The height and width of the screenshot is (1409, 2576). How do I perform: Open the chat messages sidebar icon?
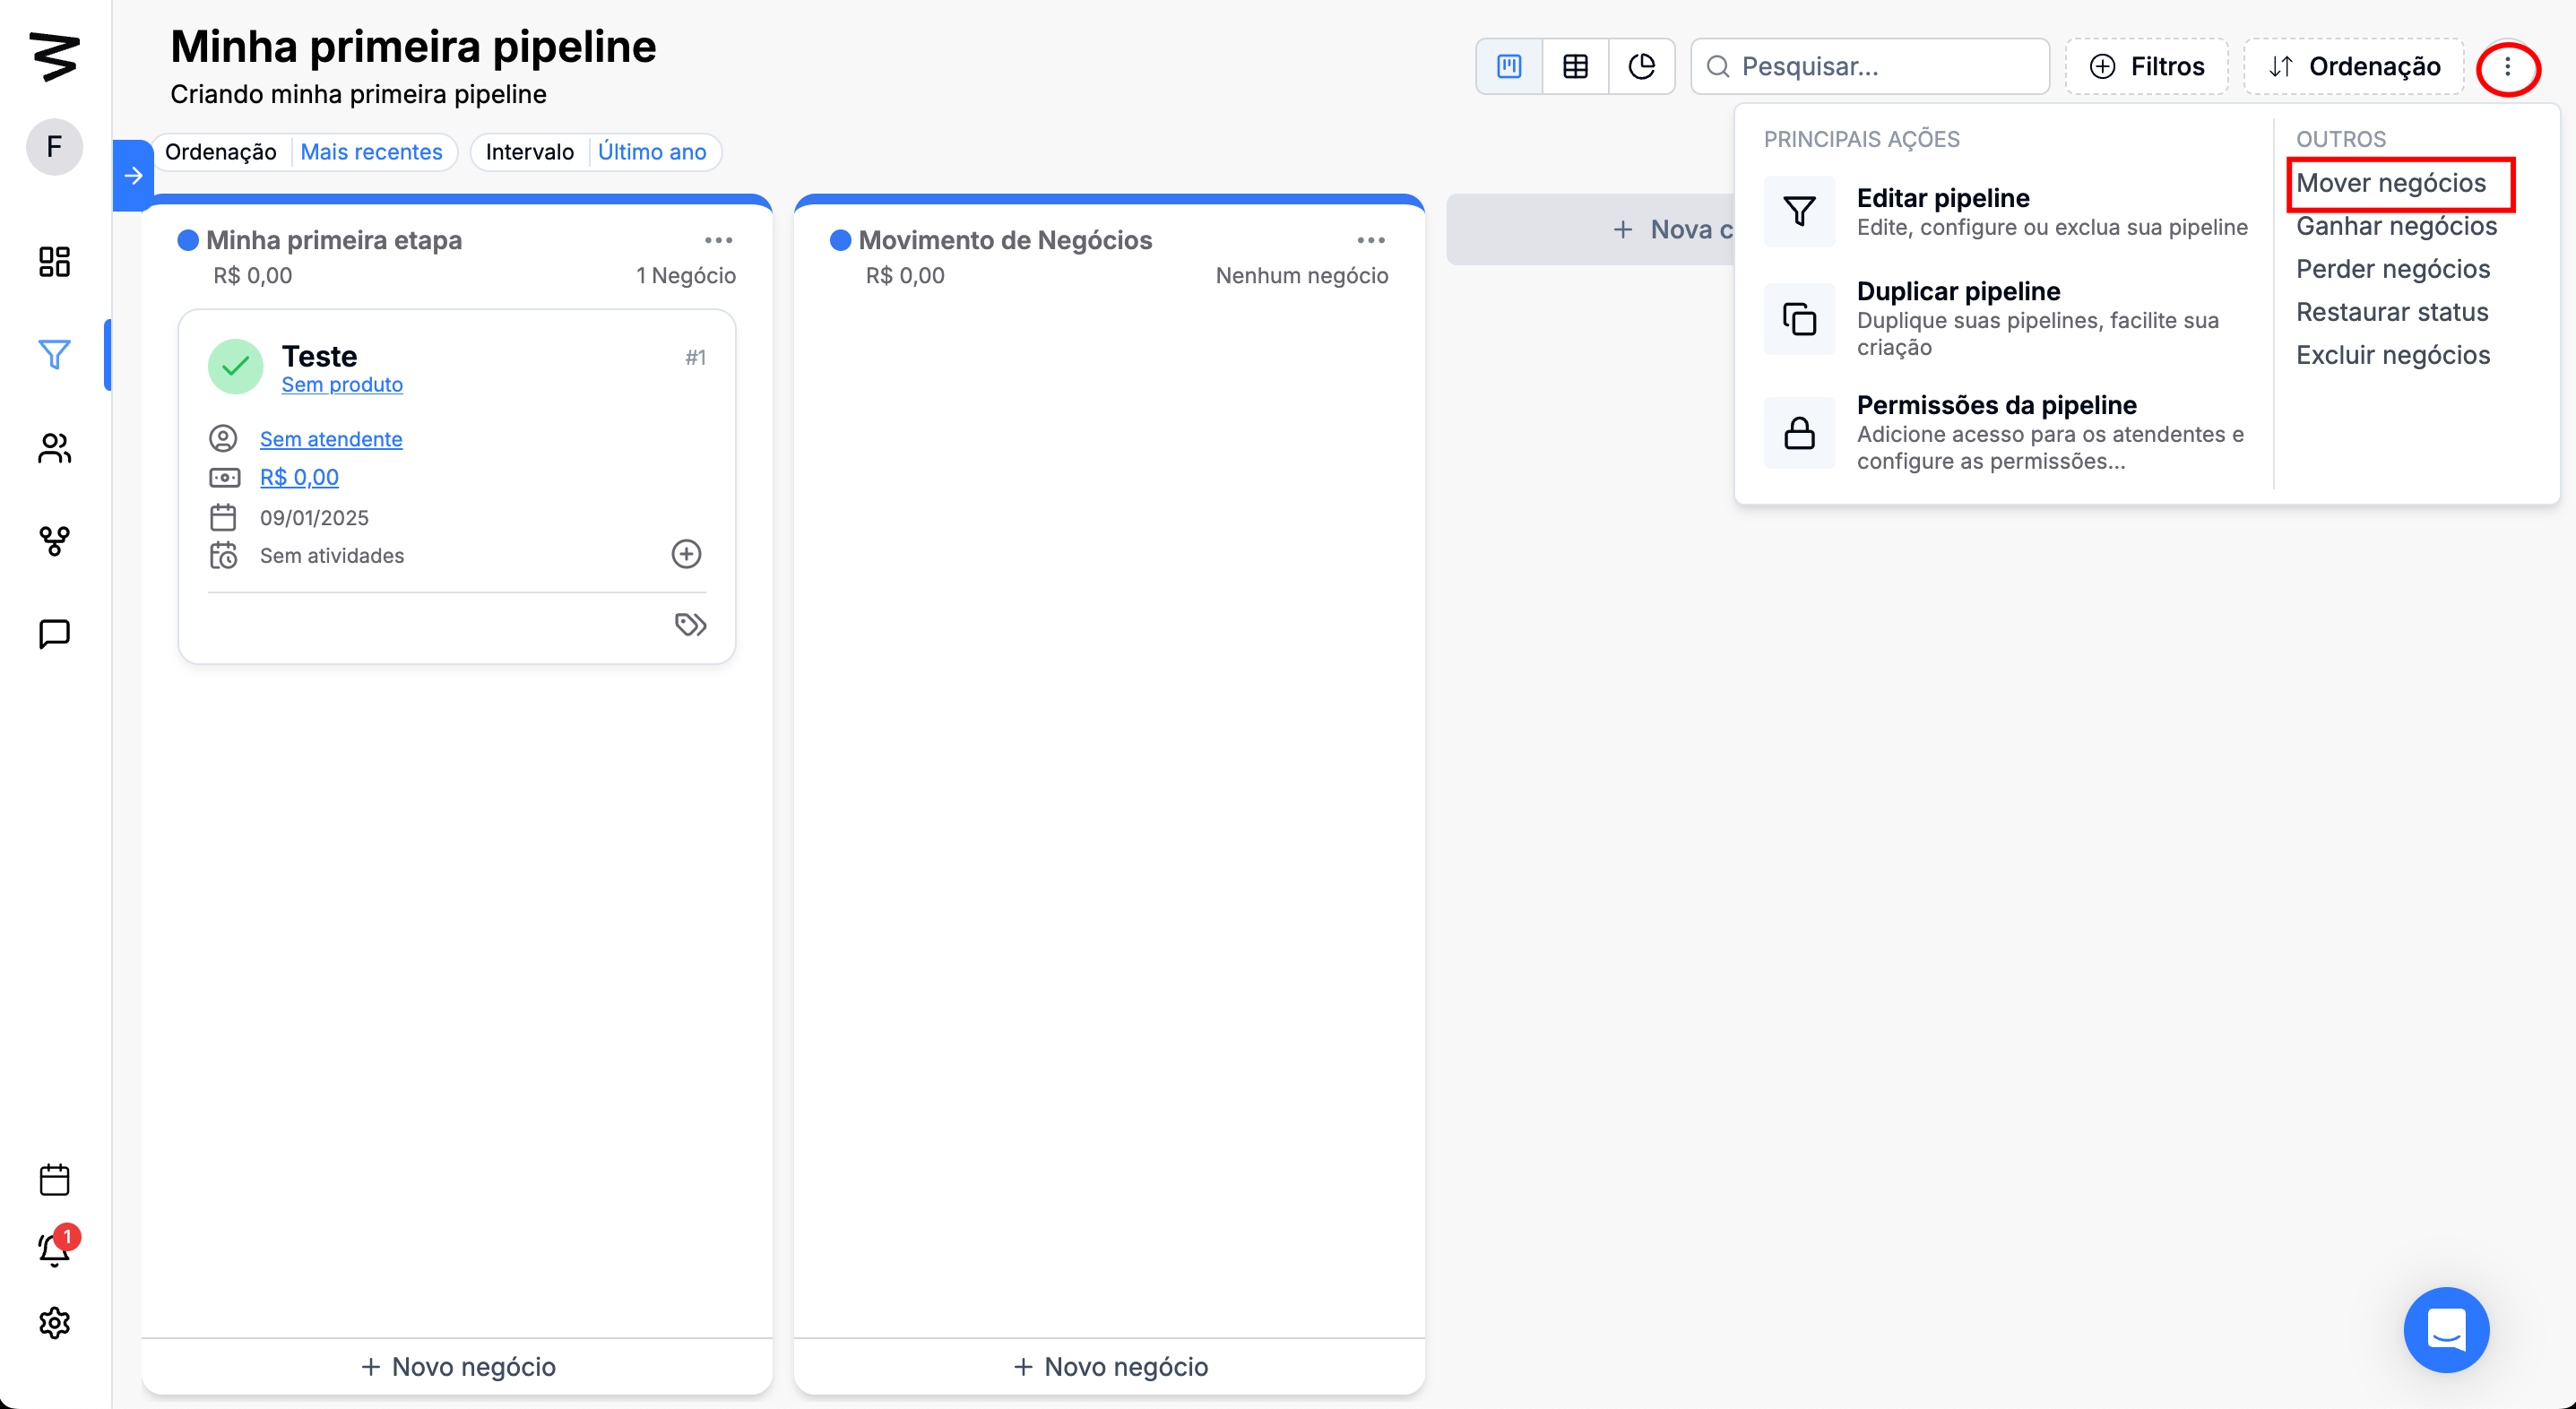point(54,634)
